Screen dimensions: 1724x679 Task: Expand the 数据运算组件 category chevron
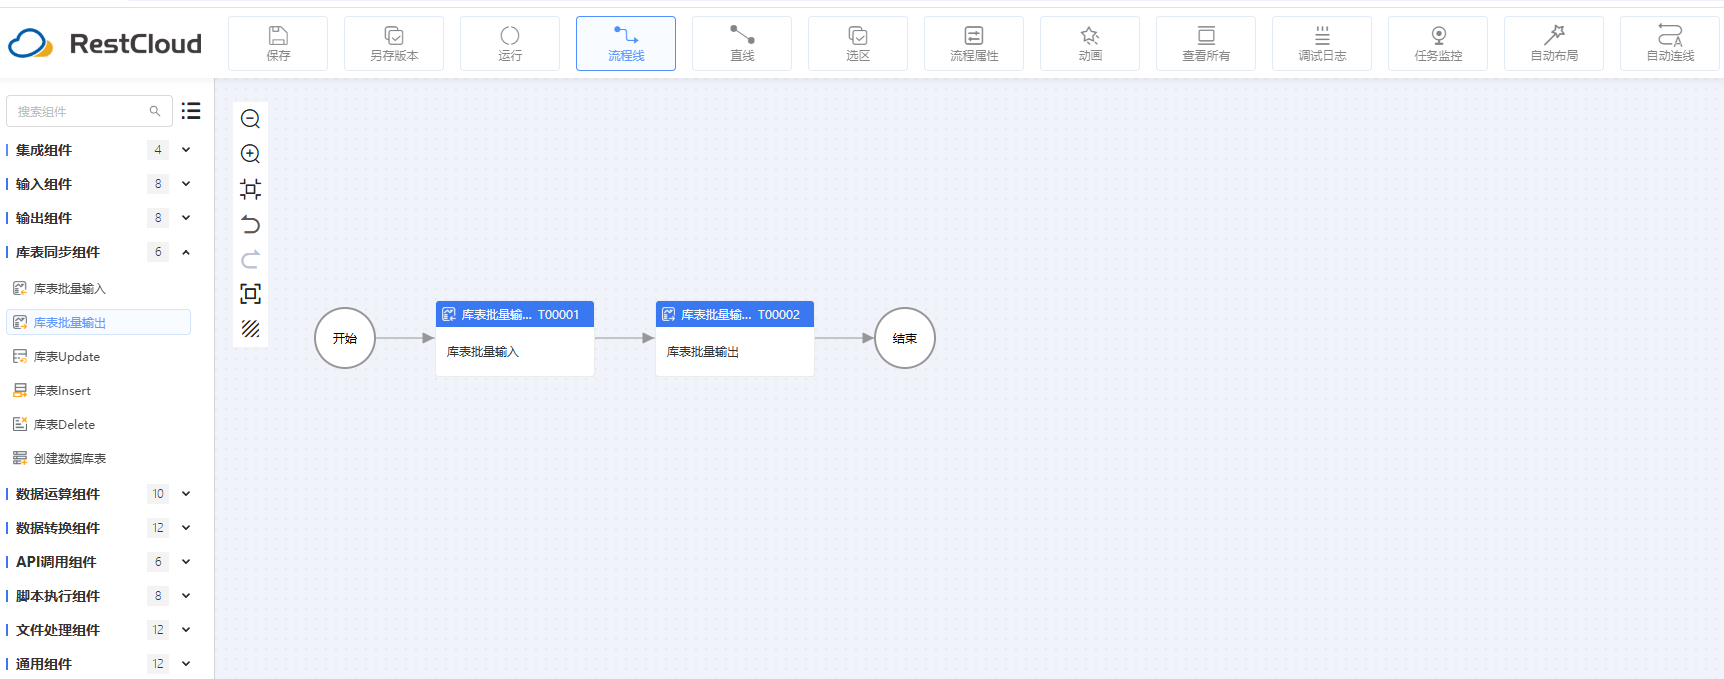coord(186,494)
